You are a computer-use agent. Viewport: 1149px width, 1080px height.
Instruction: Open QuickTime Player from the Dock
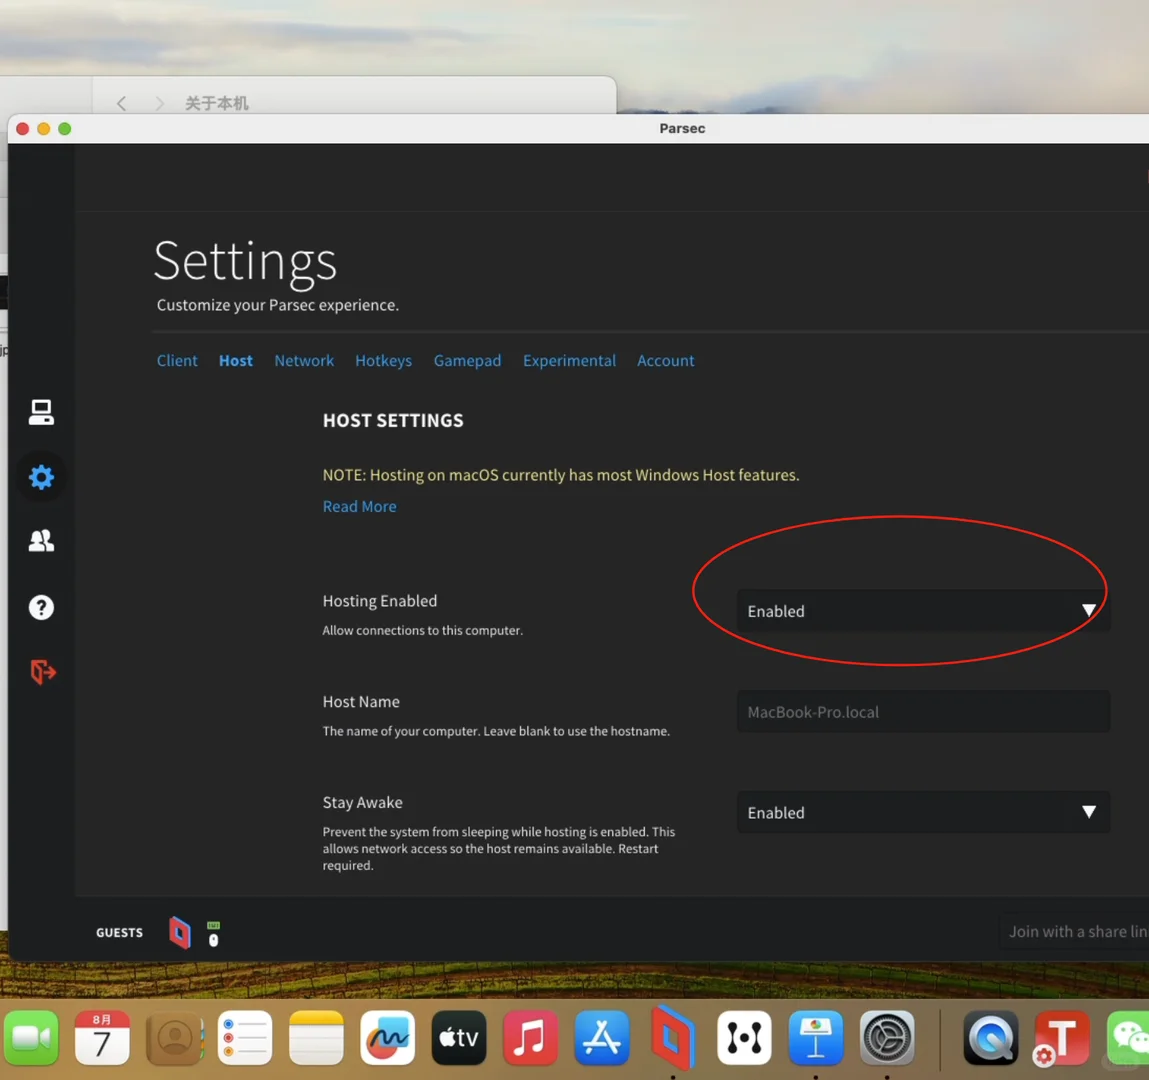(991, 1038)
